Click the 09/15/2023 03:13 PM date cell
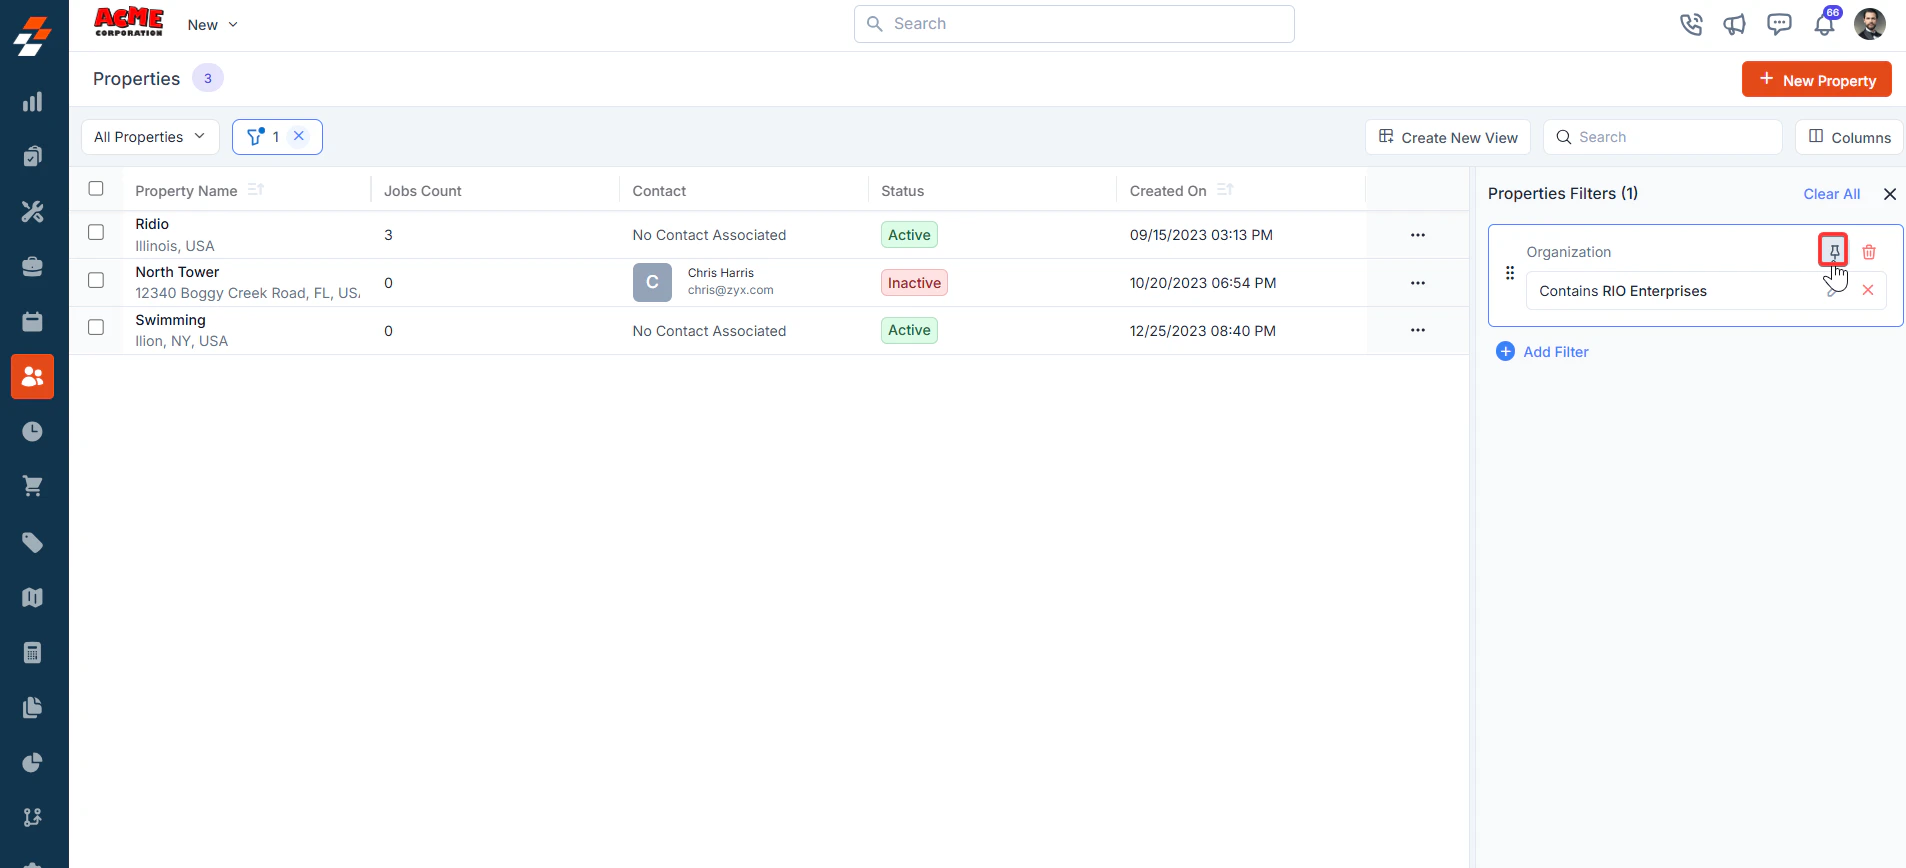The image size is (1906, 868). [1201, 235]
